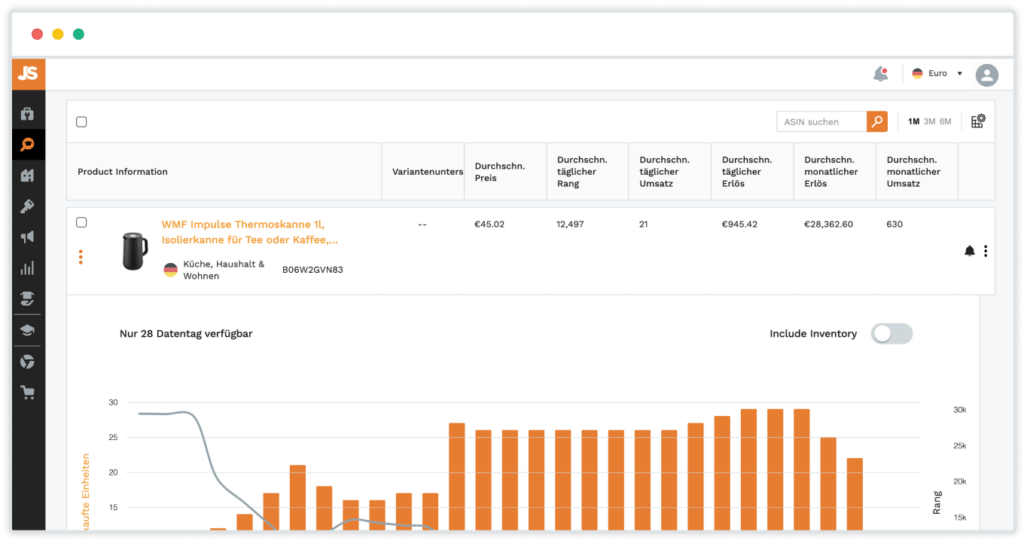Open the shopping cart sidebar icon
Screen dimensions: 1024x541
(27, 392)
